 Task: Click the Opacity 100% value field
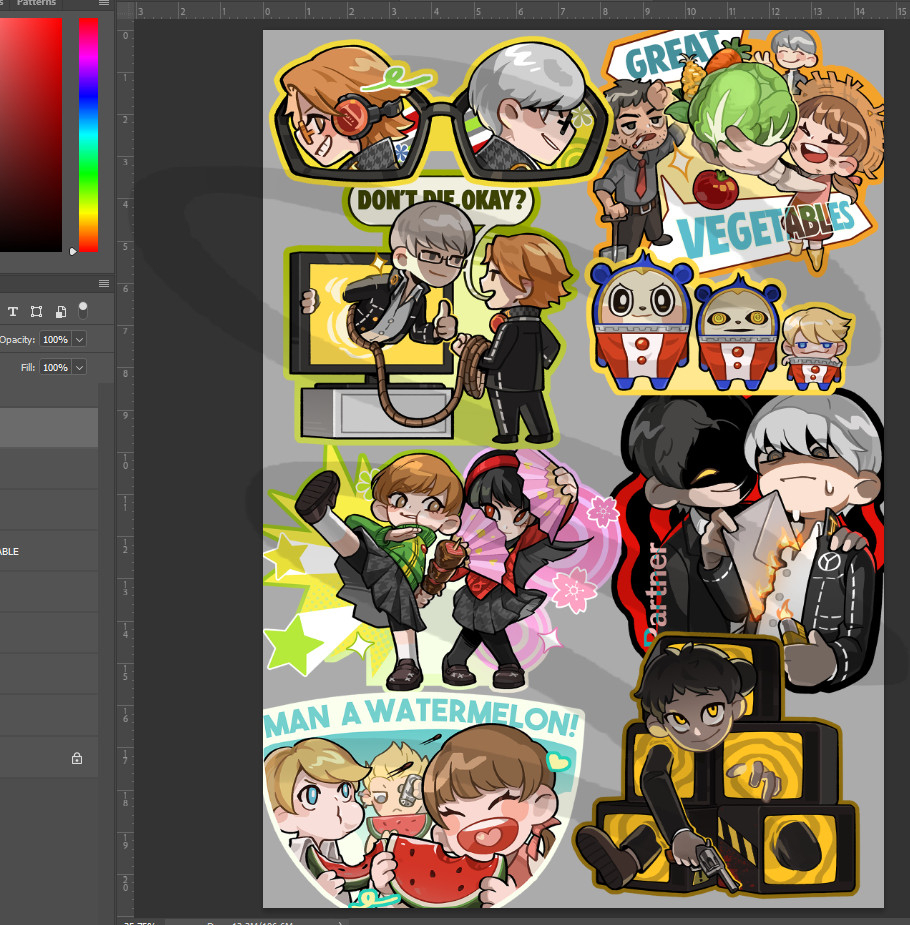[55, 340]
